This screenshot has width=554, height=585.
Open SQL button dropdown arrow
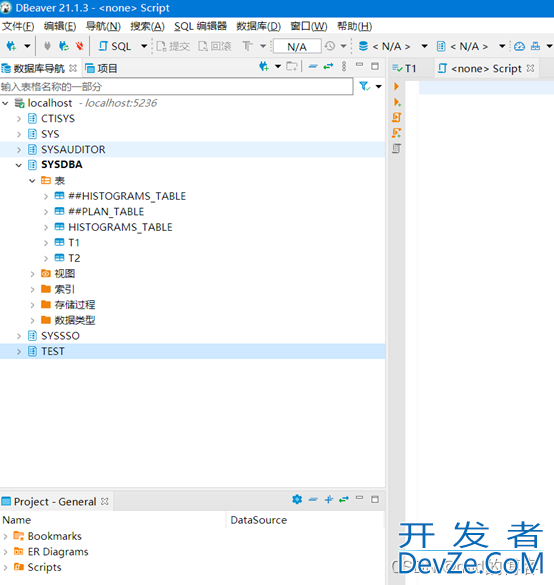pos(144,46)
